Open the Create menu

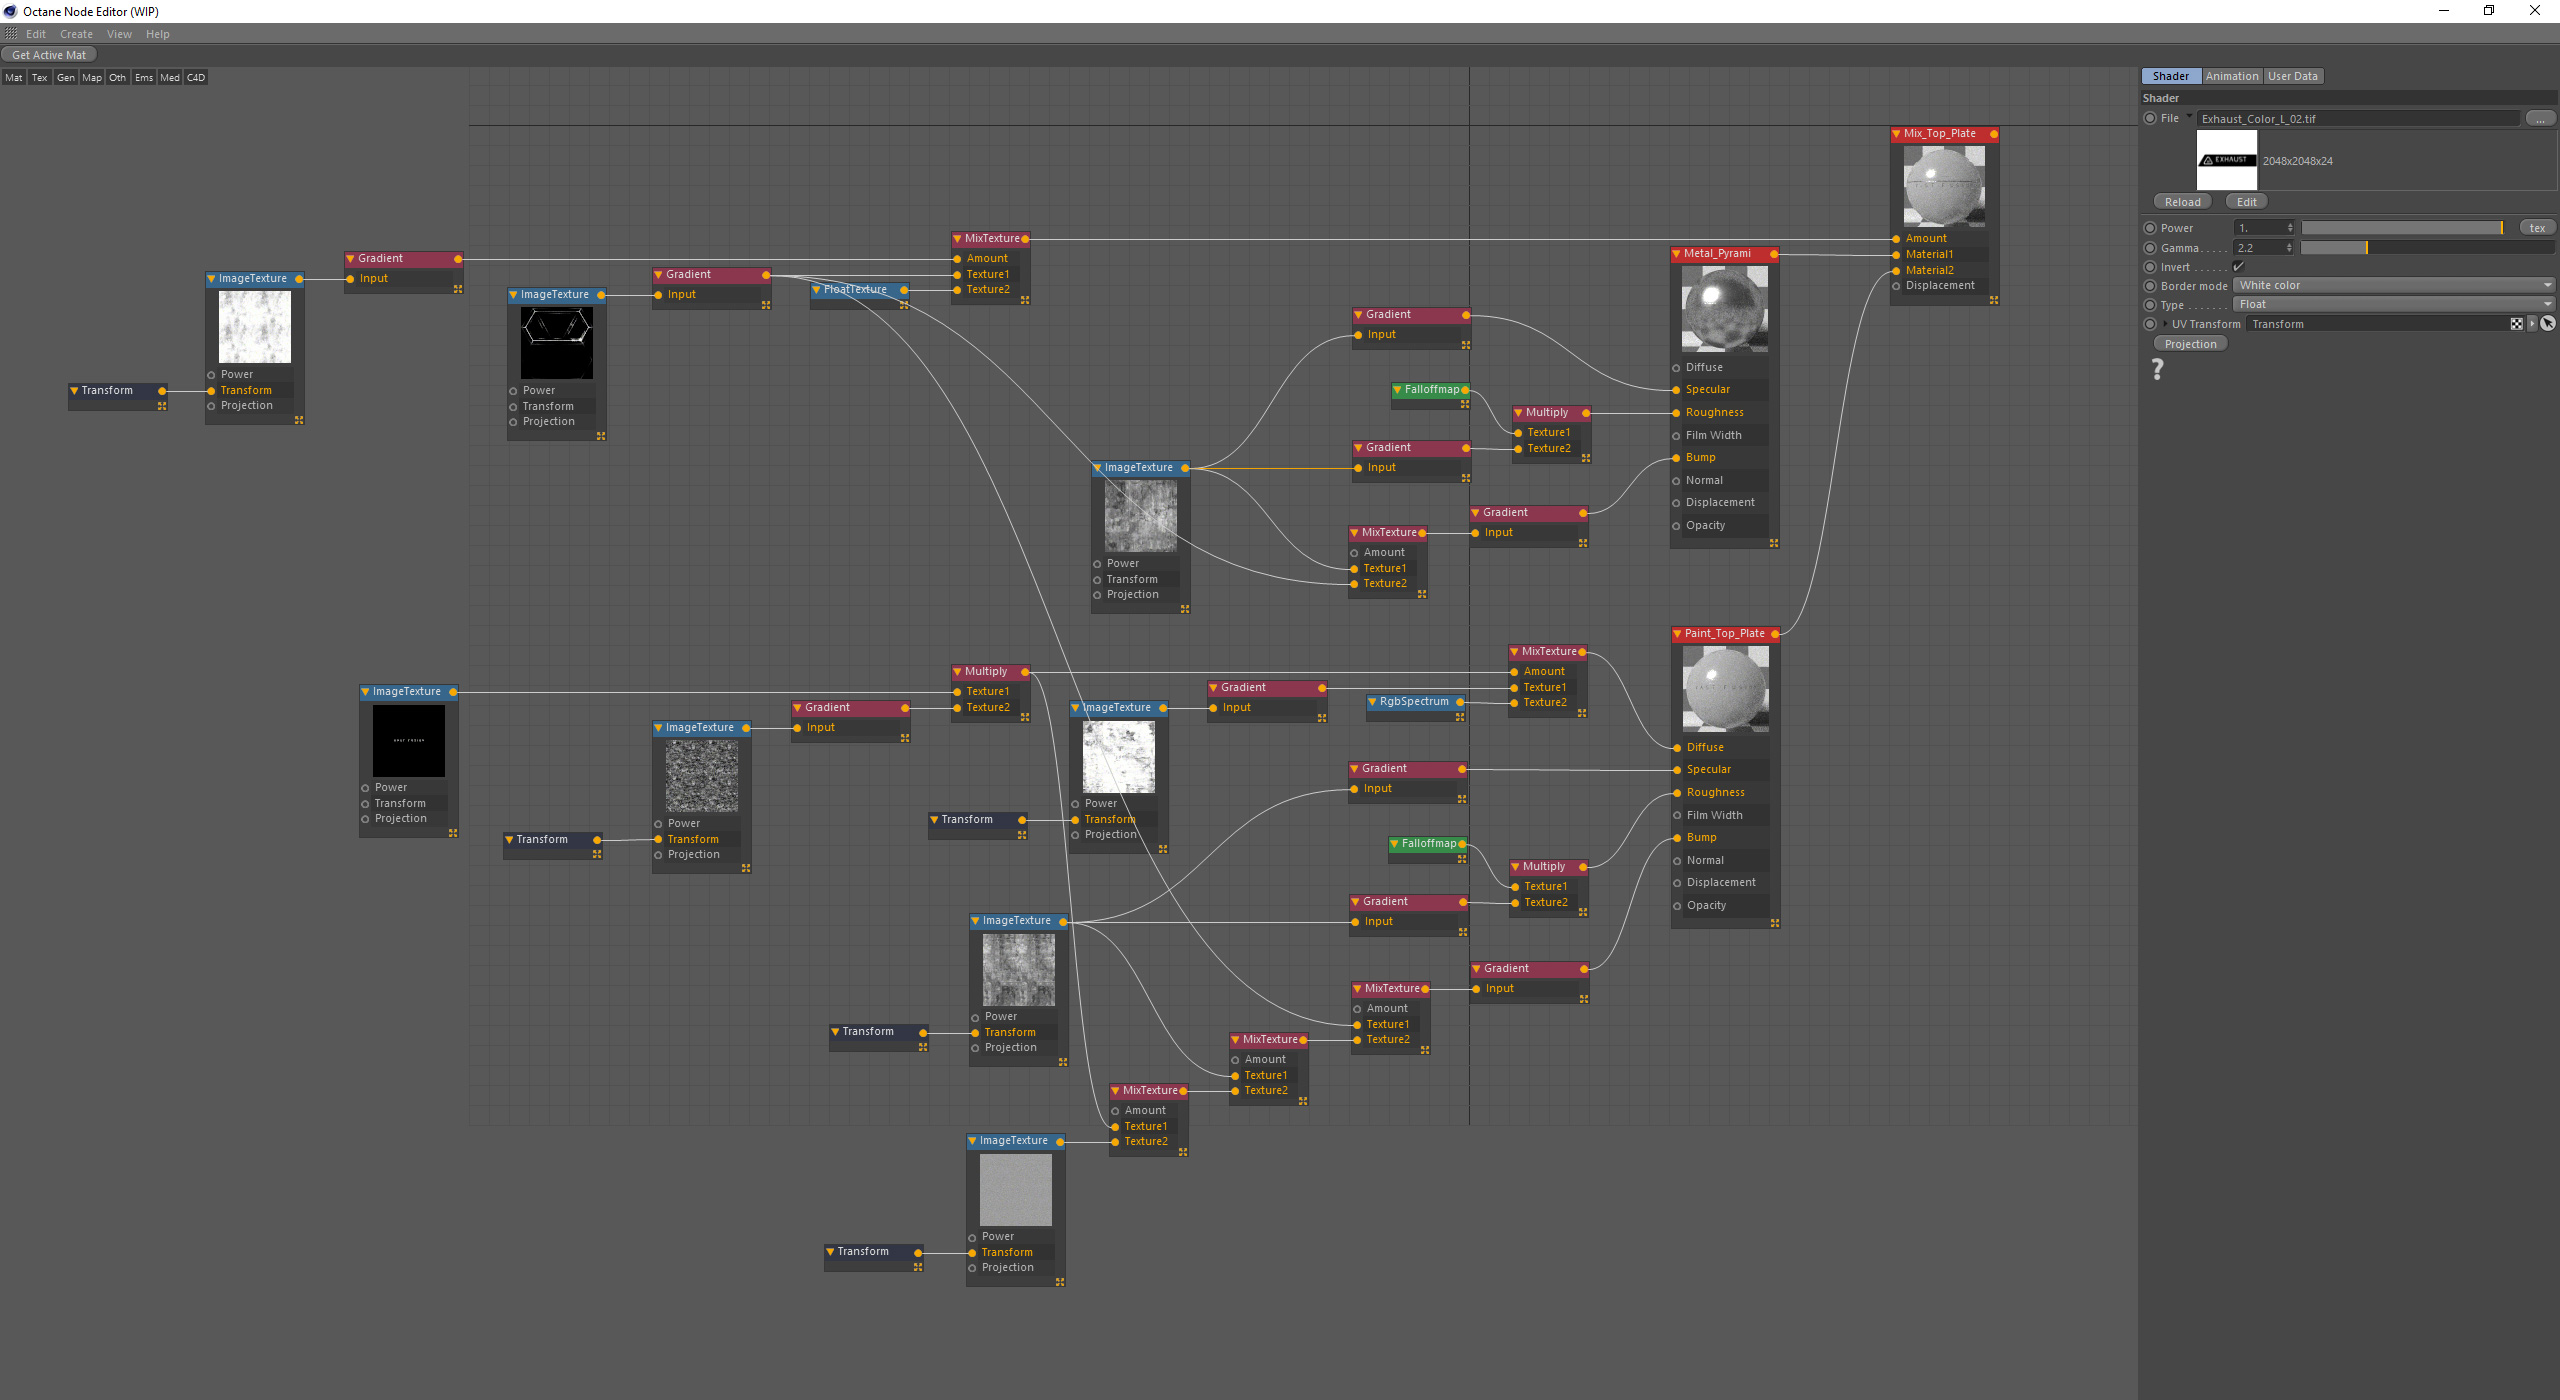click(76, 34)
